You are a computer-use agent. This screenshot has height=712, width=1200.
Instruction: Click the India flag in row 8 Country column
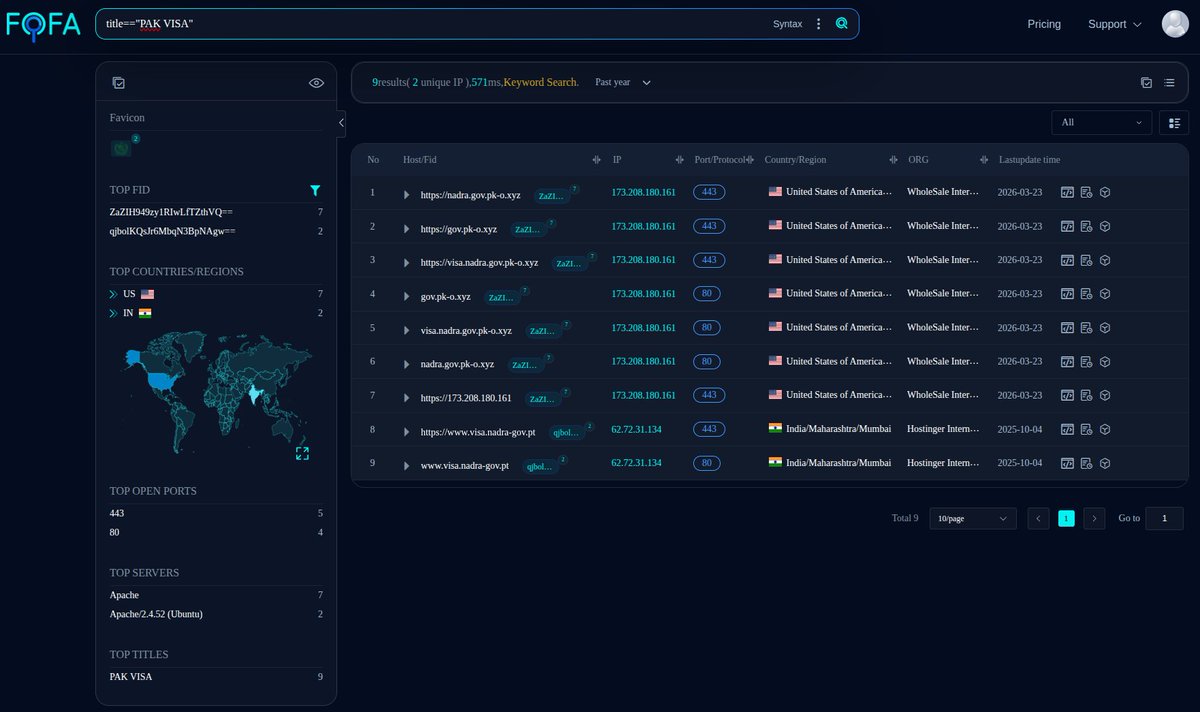[775, 430]
